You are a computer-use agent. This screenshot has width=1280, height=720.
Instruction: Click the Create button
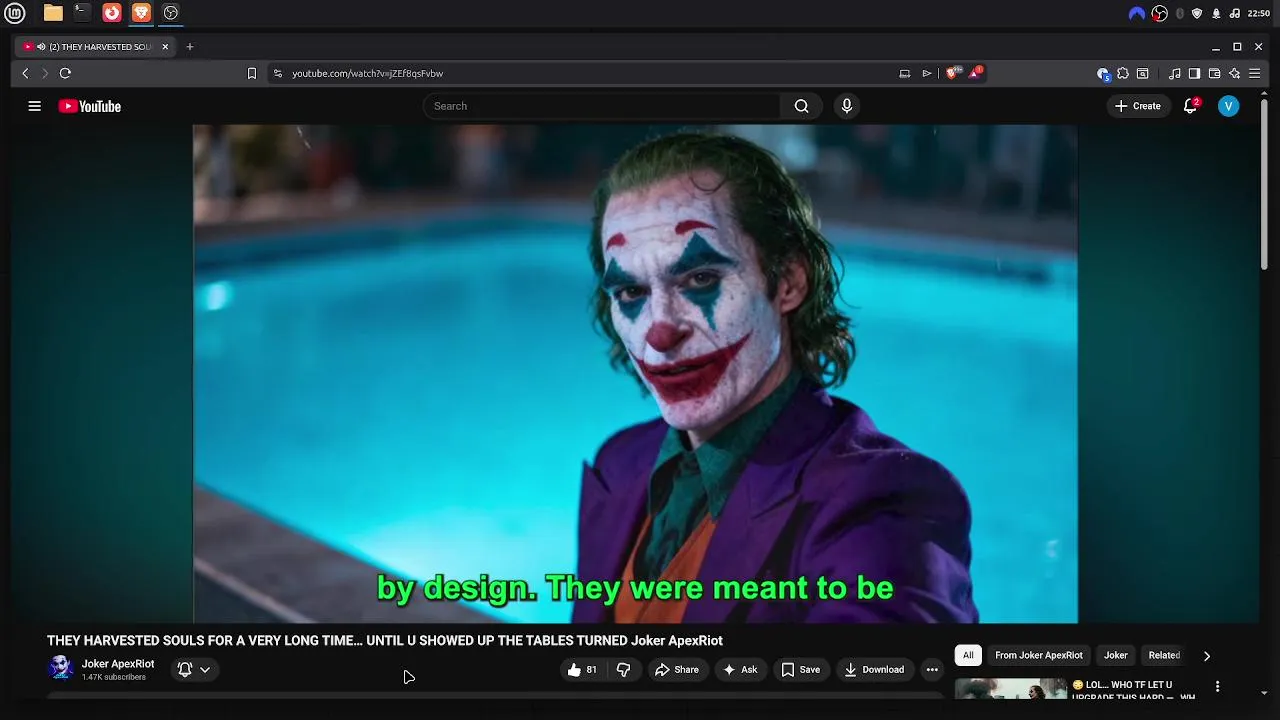click(1138, 106)
